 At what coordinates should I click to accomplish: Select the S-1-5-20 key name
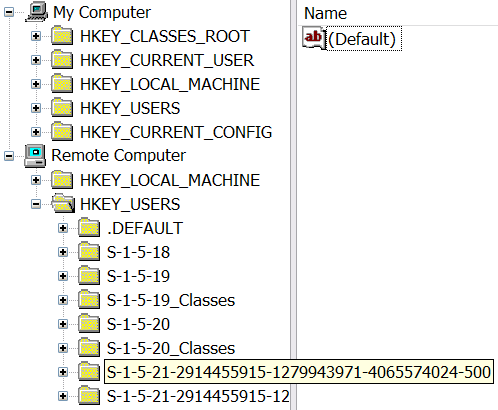coord(138,324)
